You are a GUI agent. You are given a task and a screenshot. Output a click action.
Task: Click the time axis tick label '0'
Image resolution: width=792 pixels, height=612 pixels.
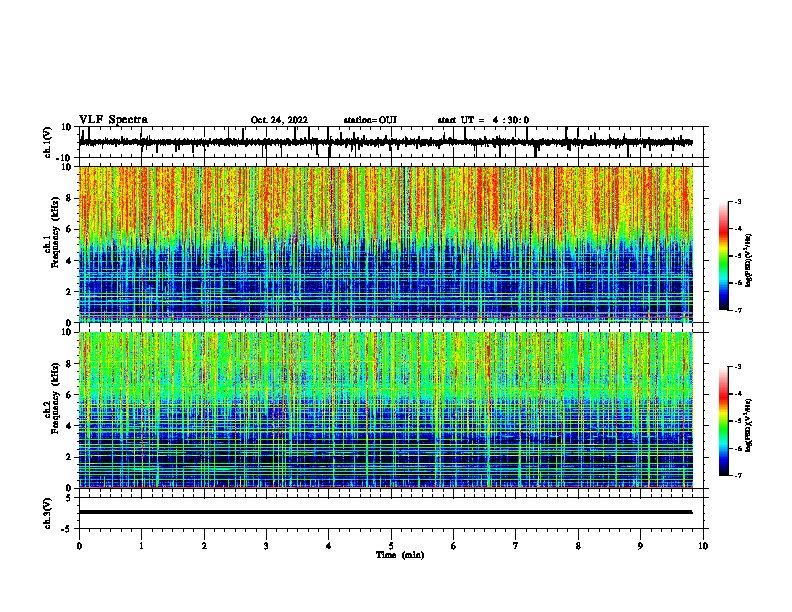click(79, 546)
